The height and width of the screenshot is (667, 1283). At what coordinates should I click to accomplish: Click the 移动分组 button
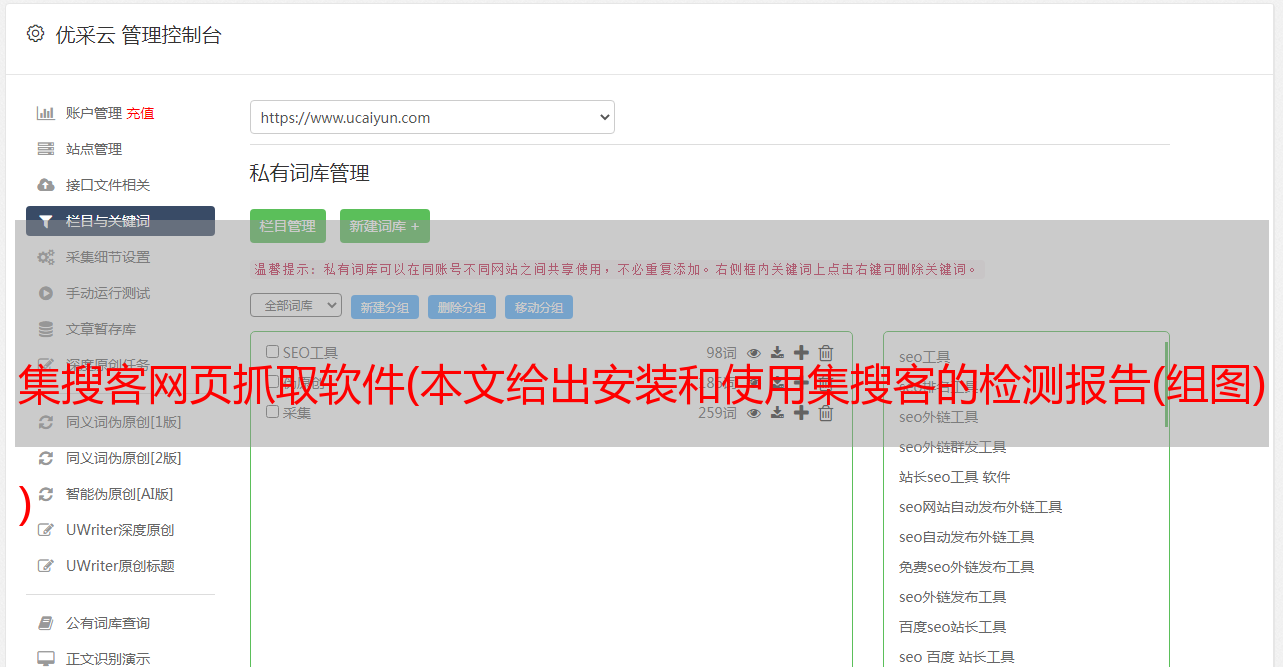point(539,307)
